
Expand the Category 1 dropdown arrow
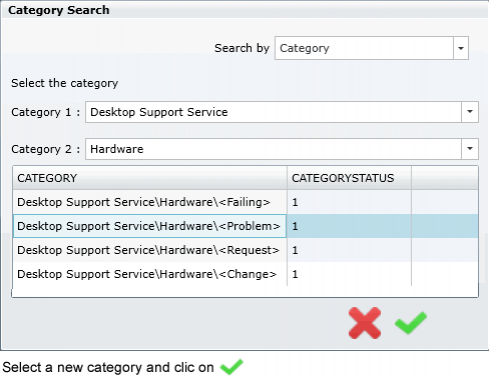point(470,112)
